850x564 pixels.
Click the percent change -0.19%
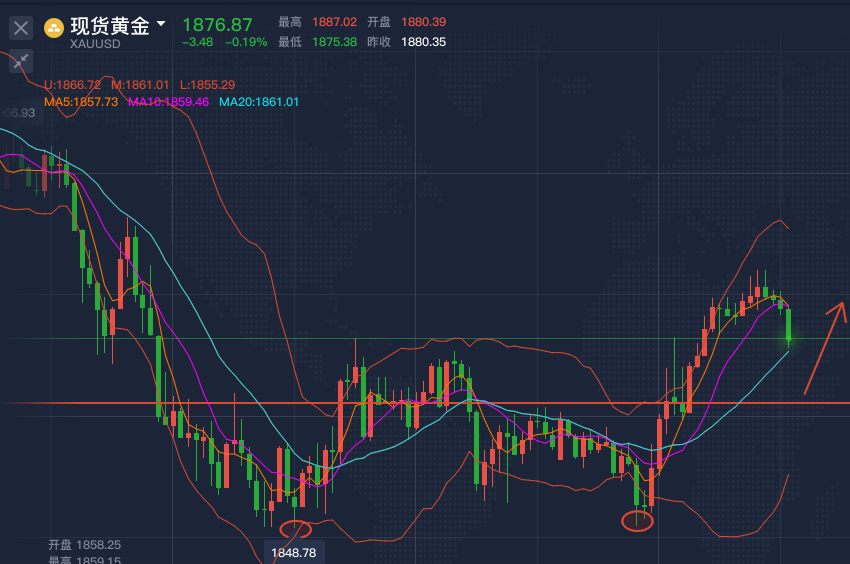pos(246,42)
